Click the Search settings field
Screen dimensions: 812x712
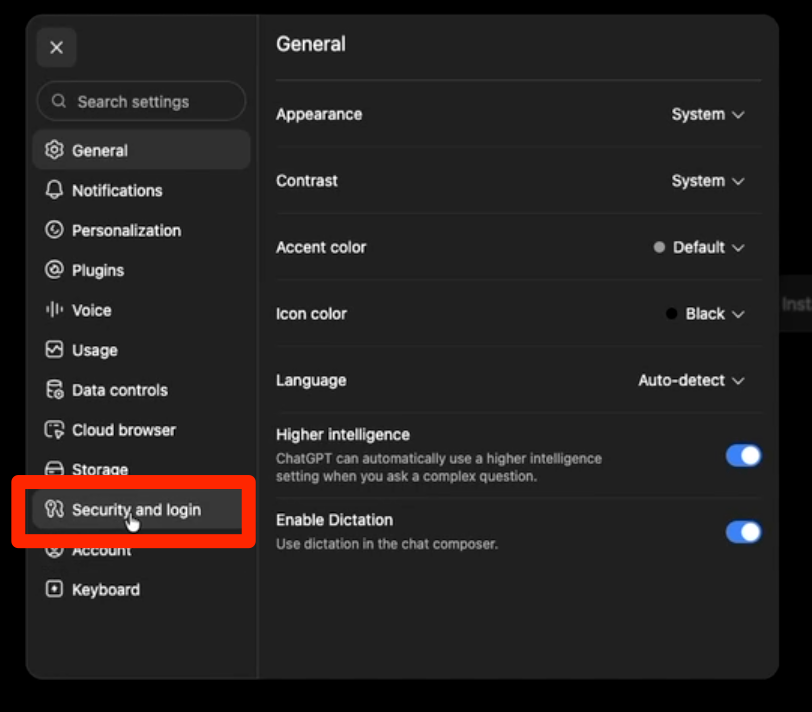(141, 101)
